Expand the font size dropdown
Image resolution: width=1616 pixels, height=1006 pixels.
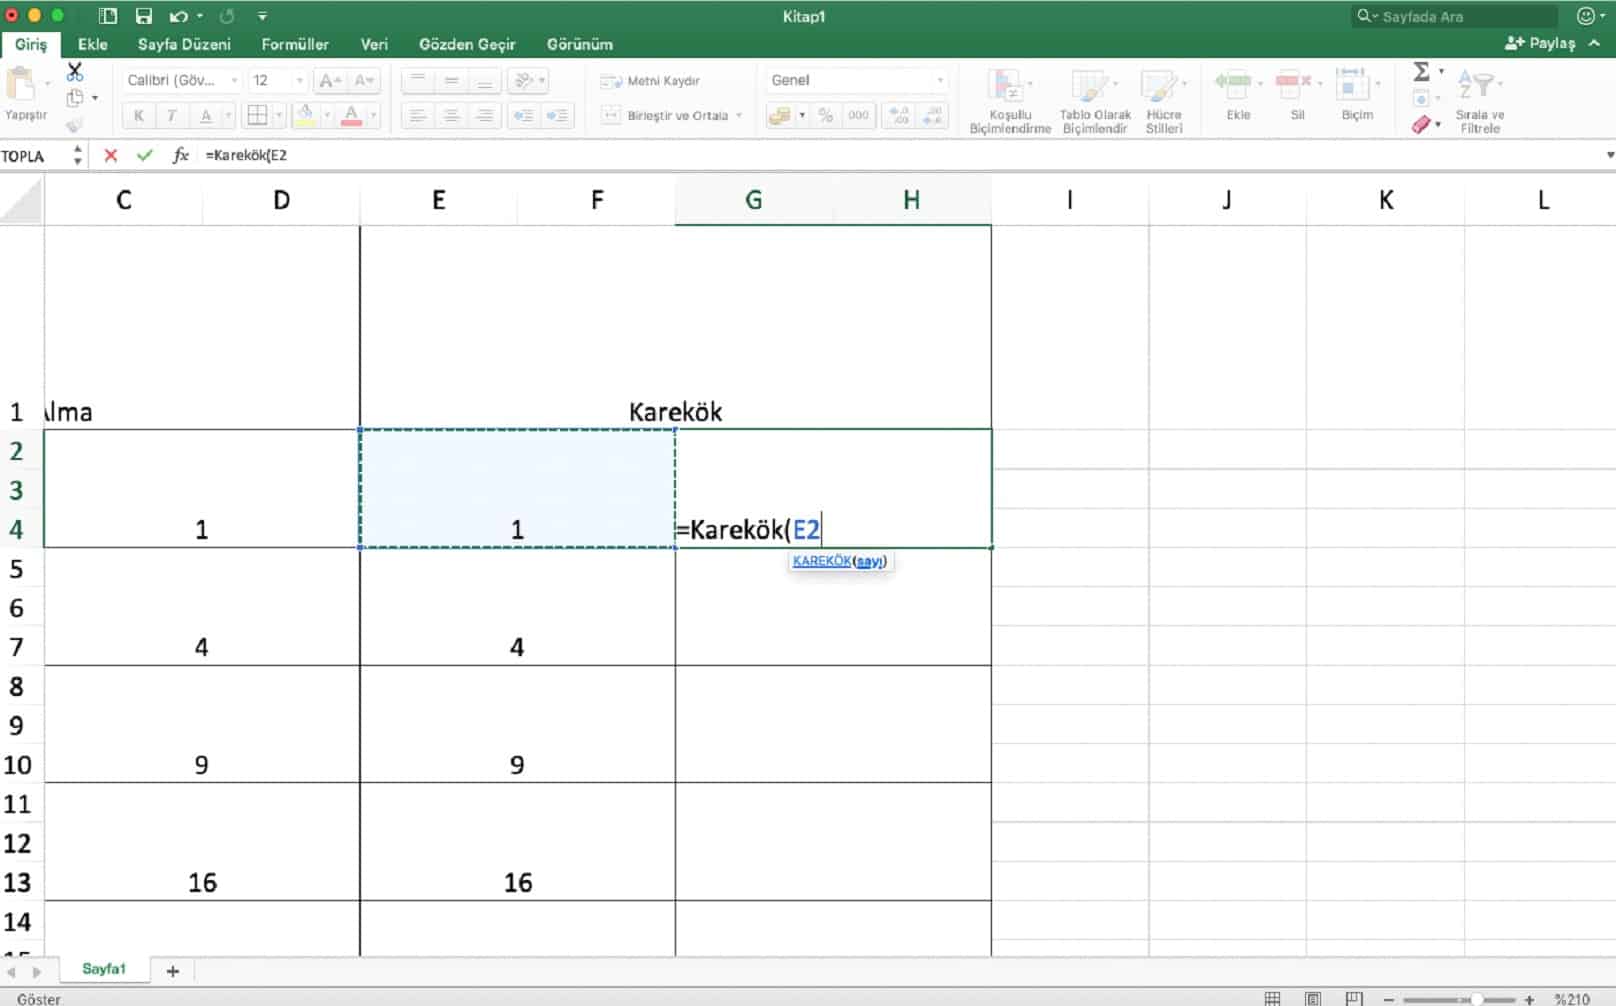pyautogui.click(x=298, y=80)
